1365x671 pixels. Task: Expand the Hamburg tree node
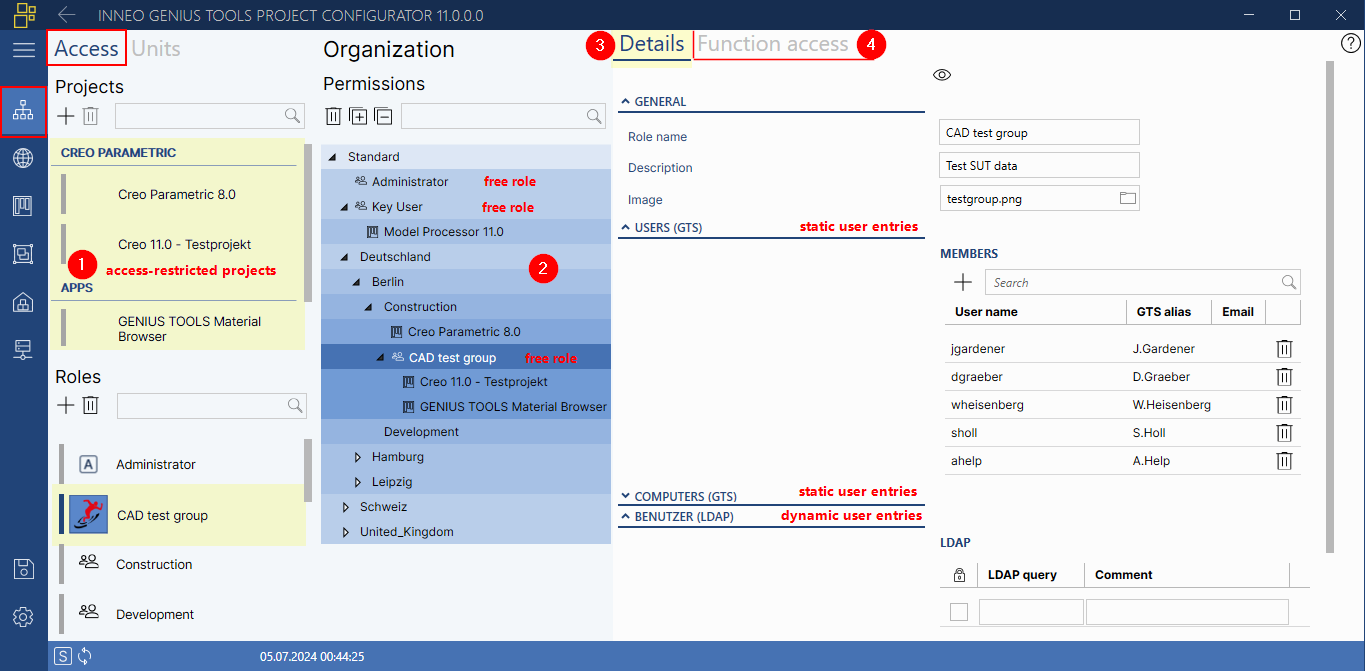[x=359, y=457]
